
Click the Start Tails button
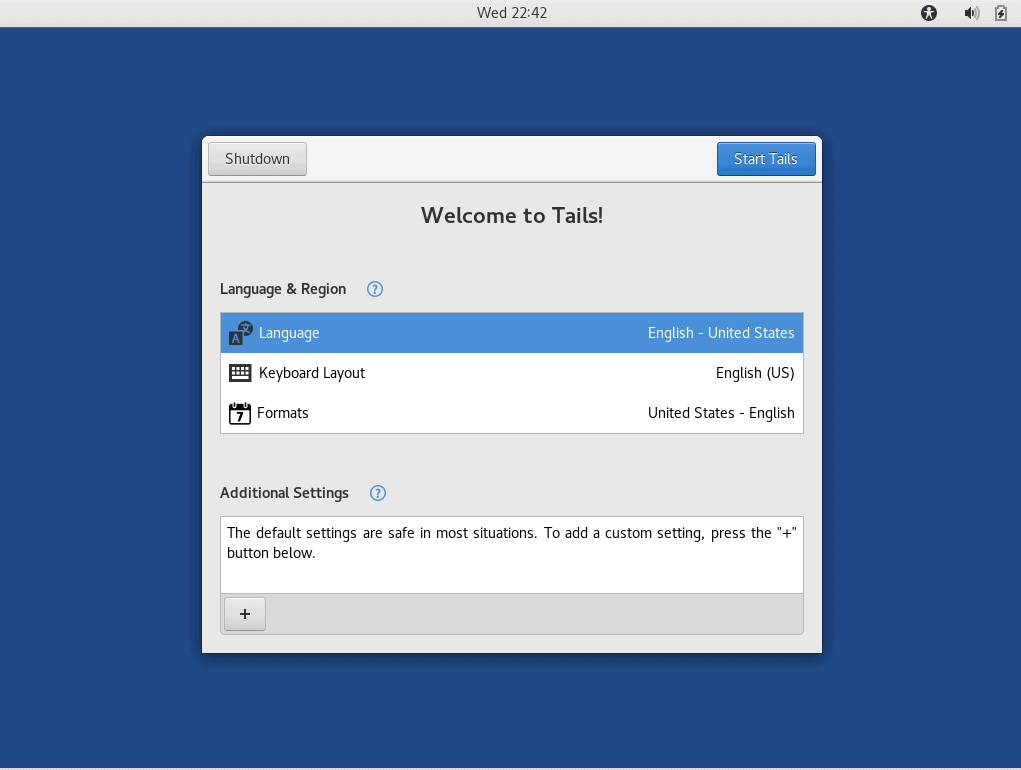click(766, 159)
